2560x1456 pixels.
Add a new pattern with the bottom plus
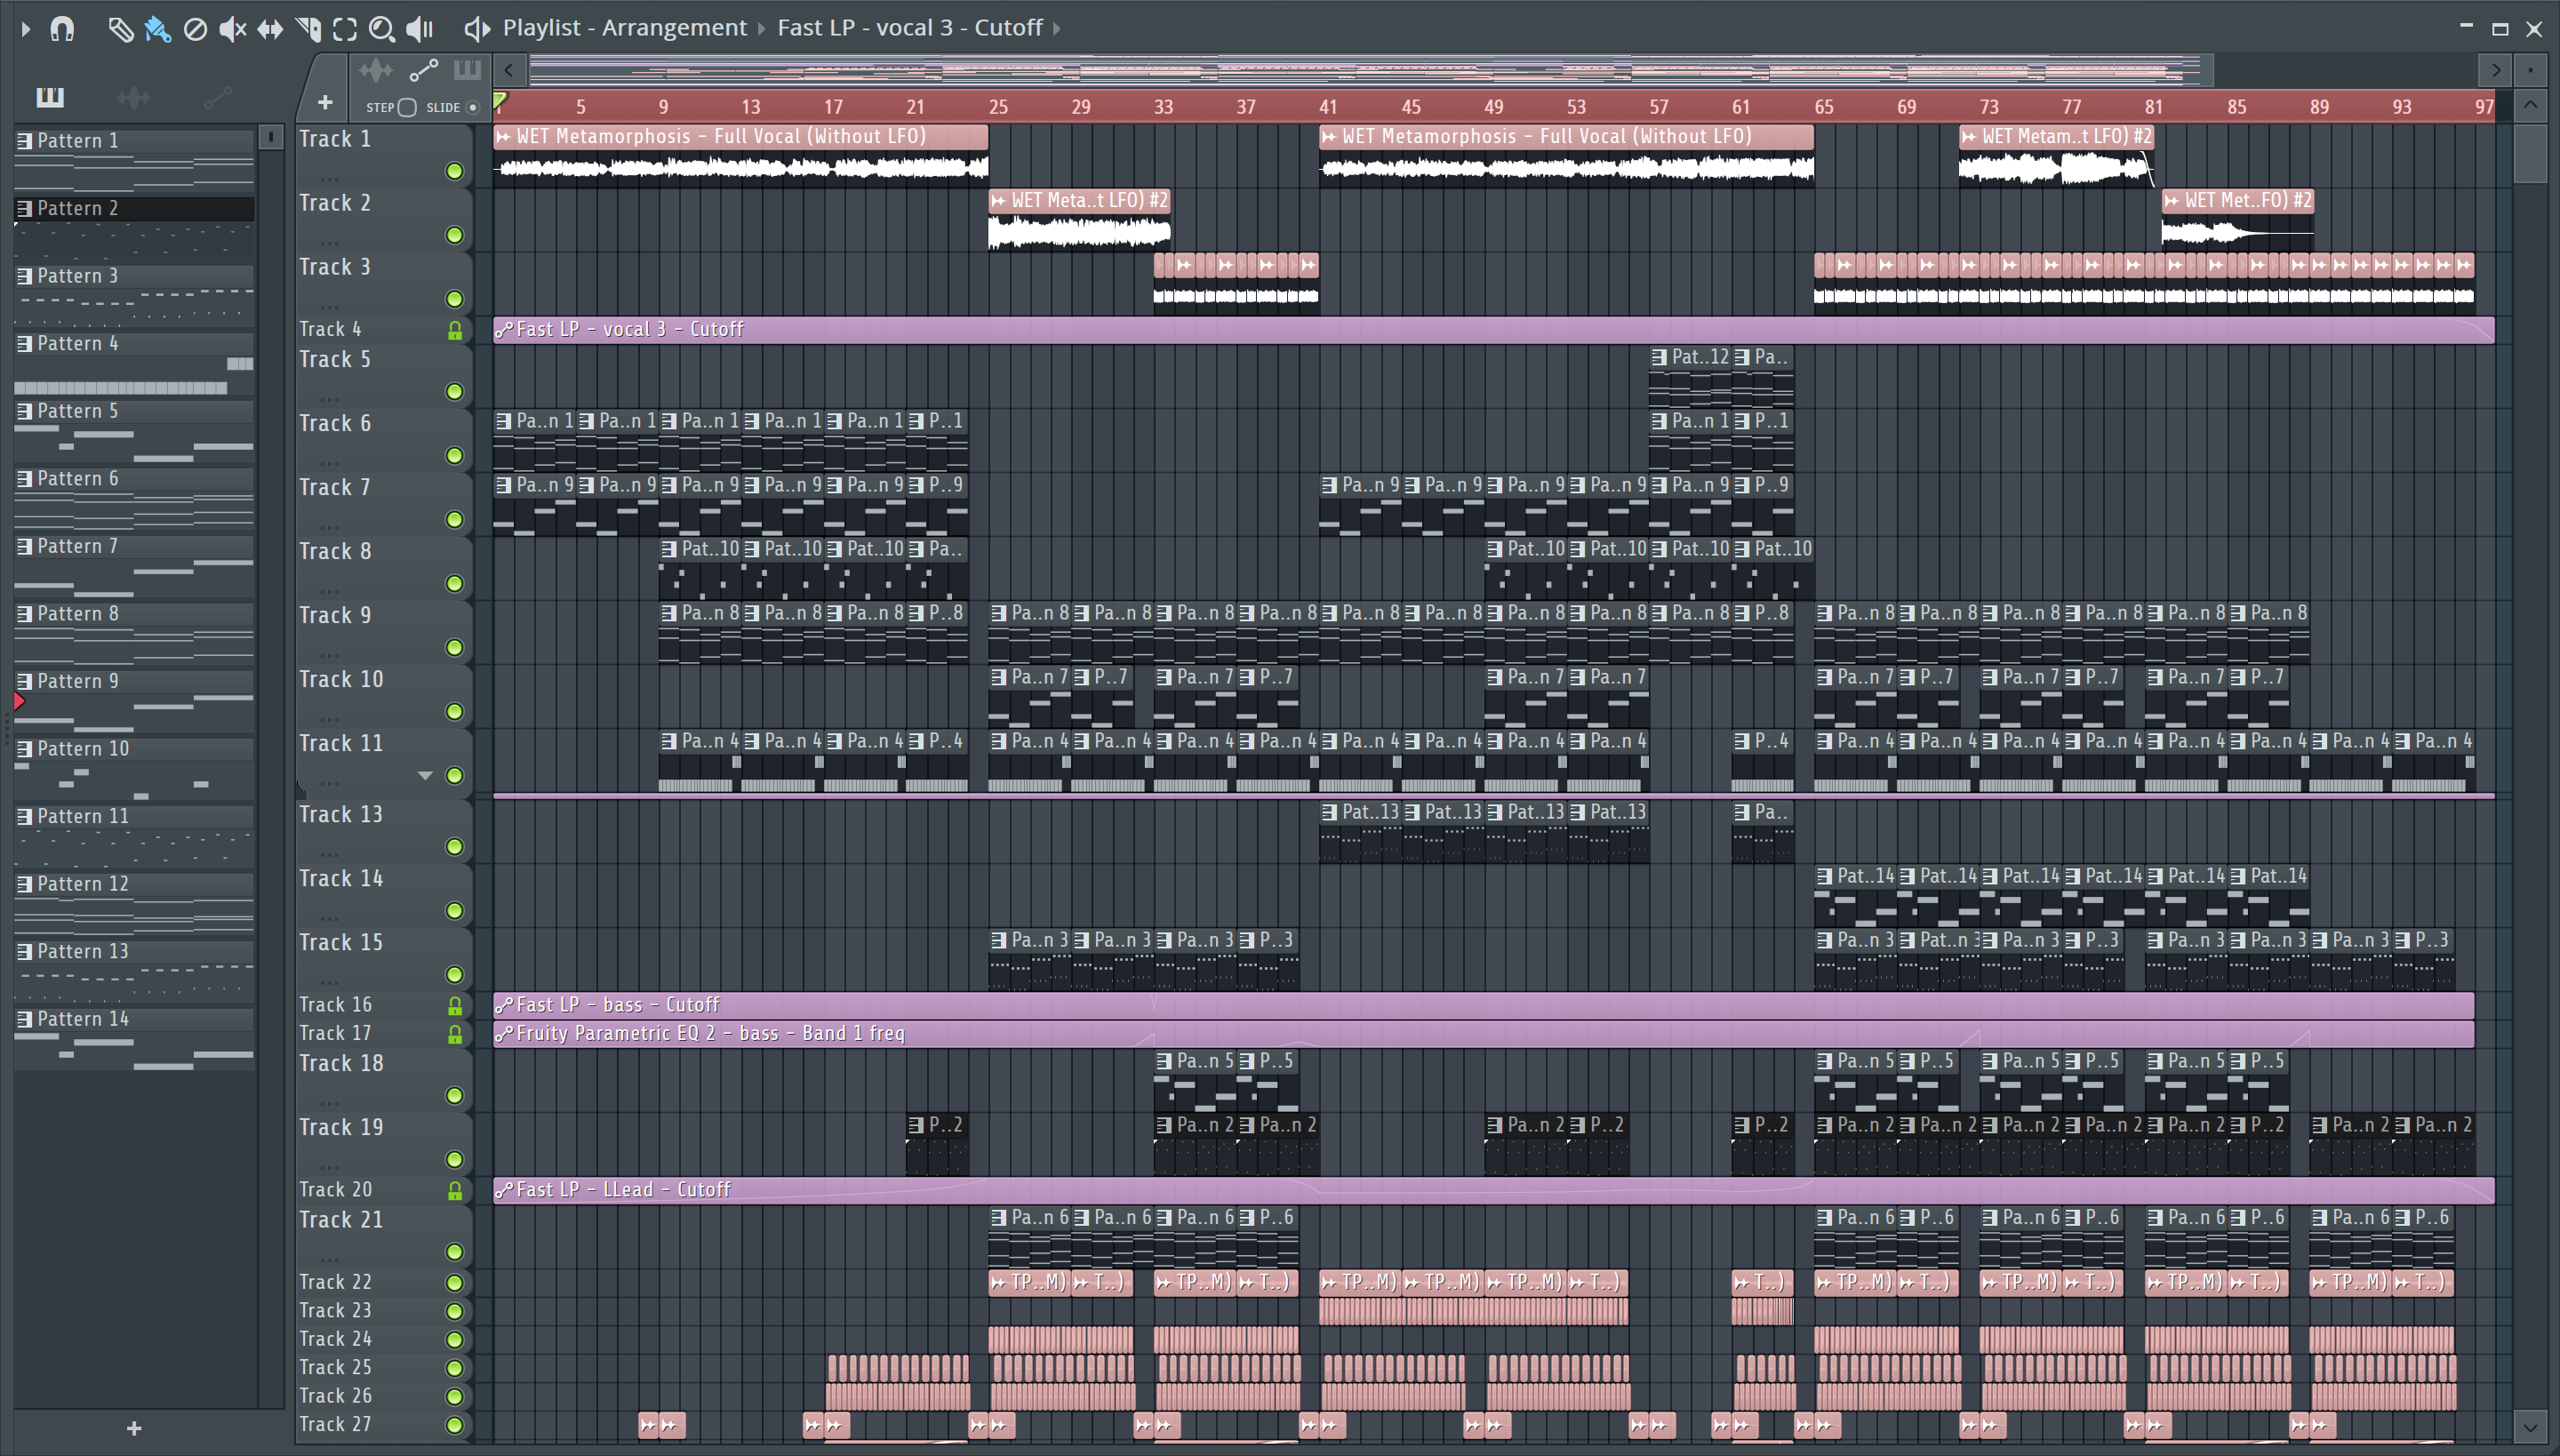click(134, 1428)
